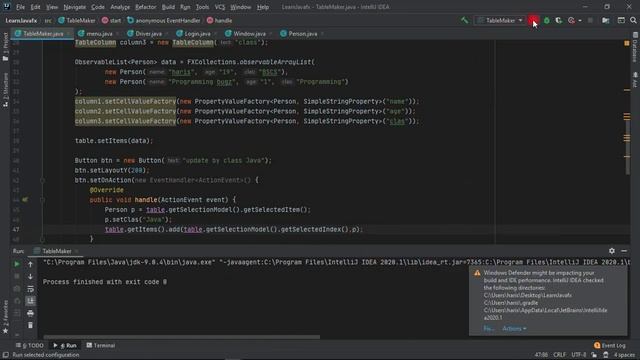640x360 pixels.
Task: Open the TODO tool window tab
Action: (30, 345)
